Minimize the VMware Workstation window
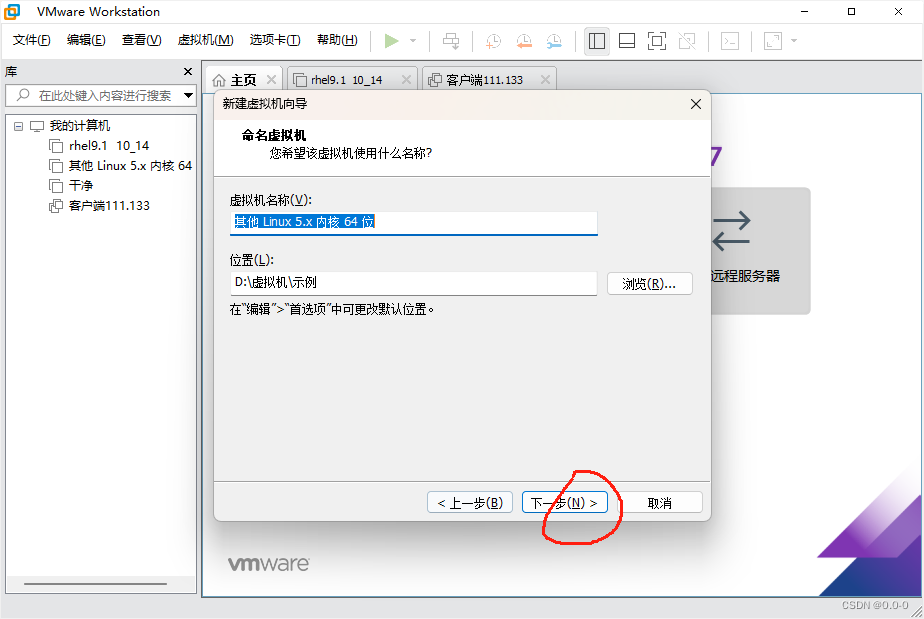The image size is (924, 619). coord(804,11)
